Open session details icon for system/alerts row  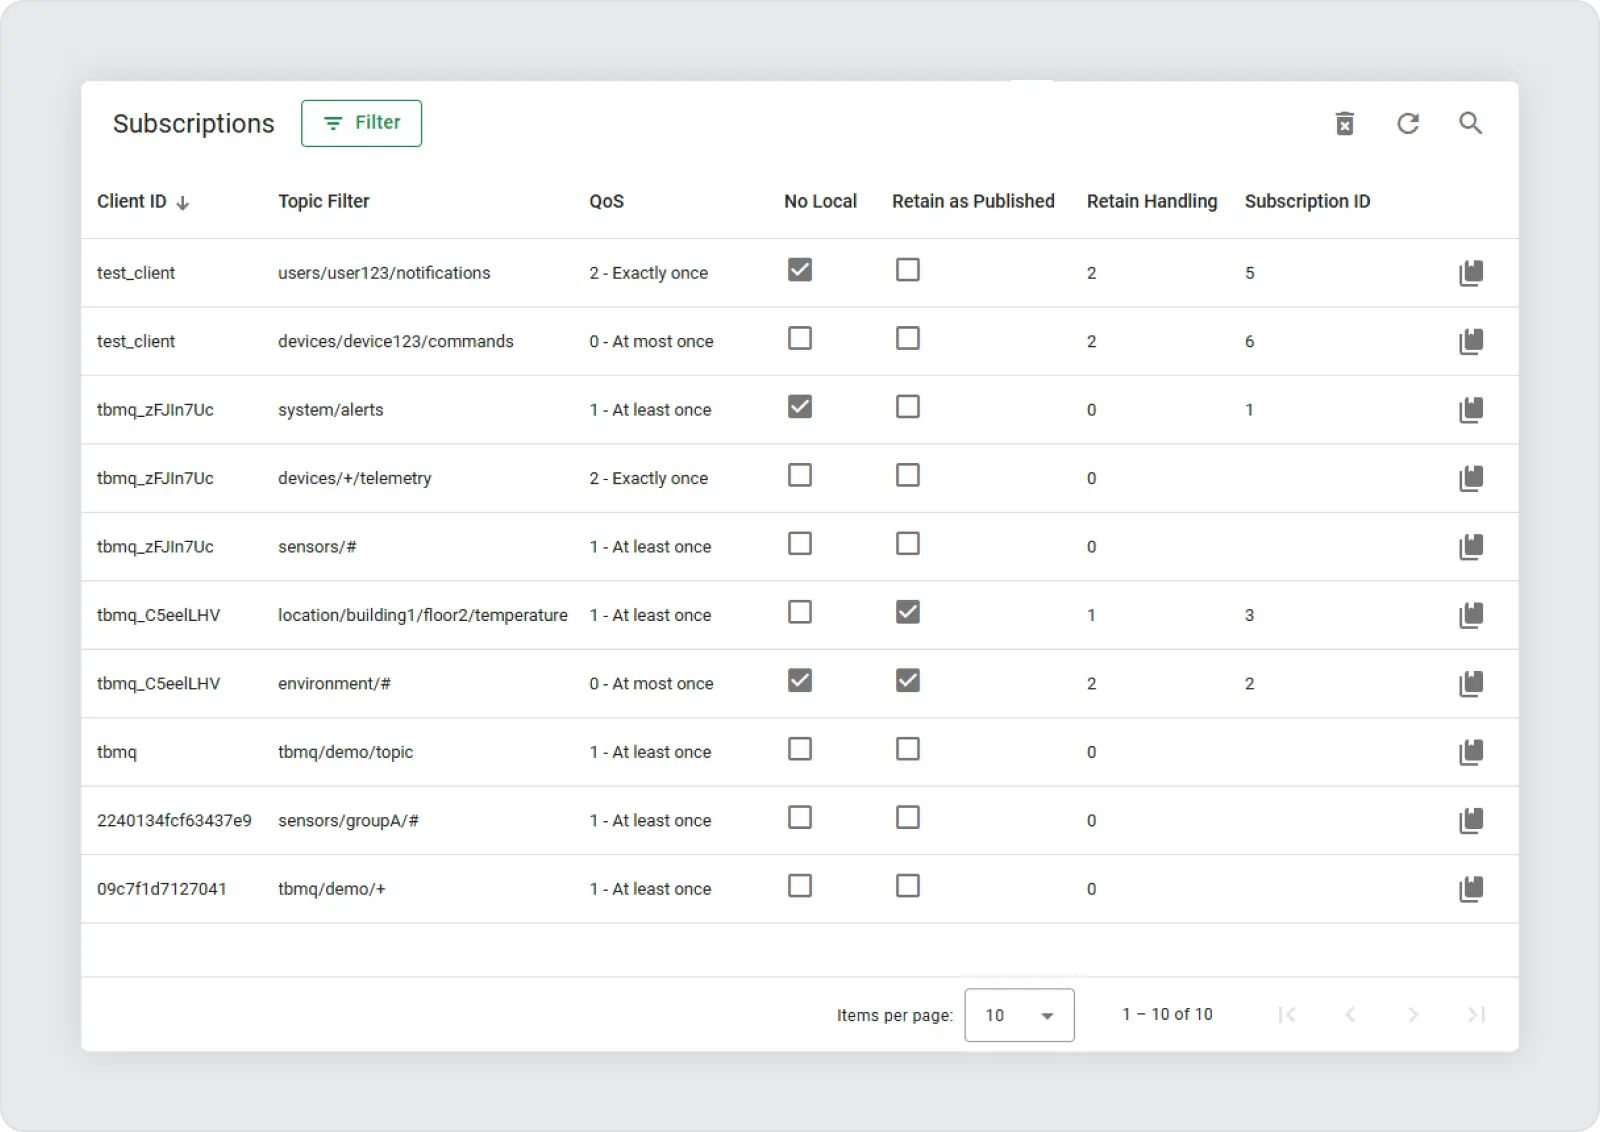tap(1470, 410)
